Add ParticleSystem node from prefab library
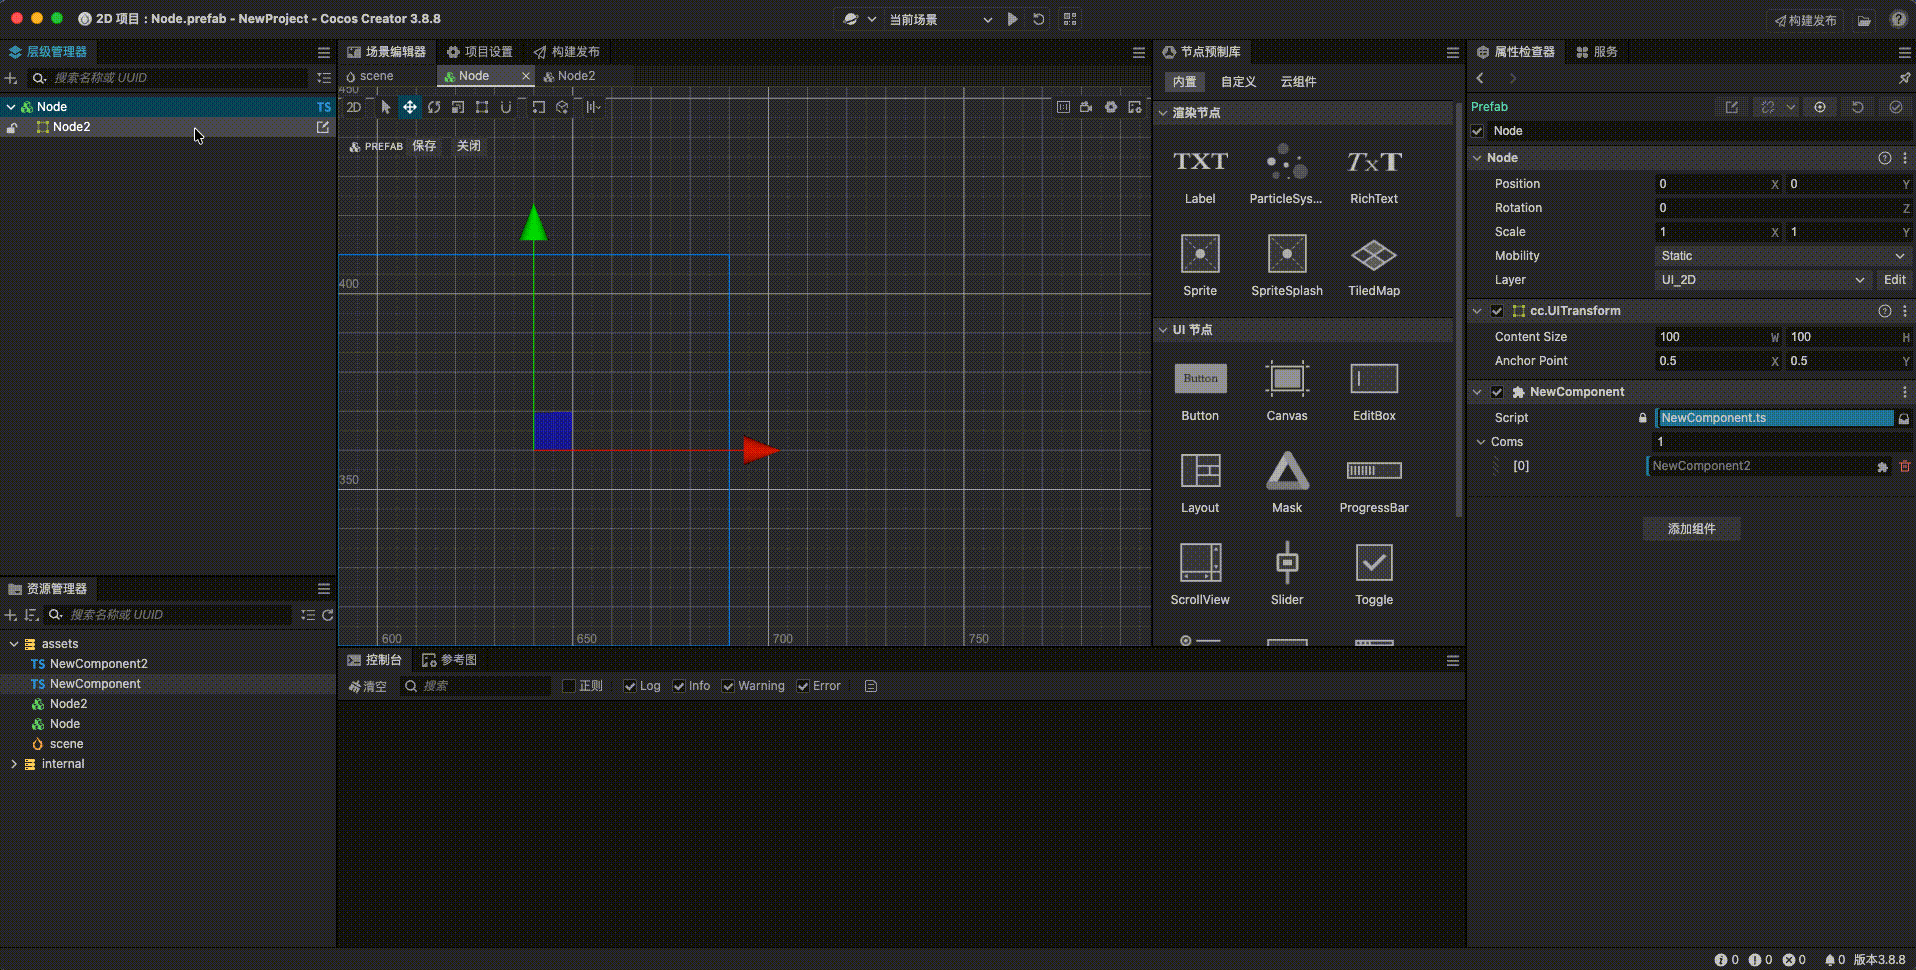Viewport: 1916px width, 970px height. pyautogui.click(x=1287, y=175)
